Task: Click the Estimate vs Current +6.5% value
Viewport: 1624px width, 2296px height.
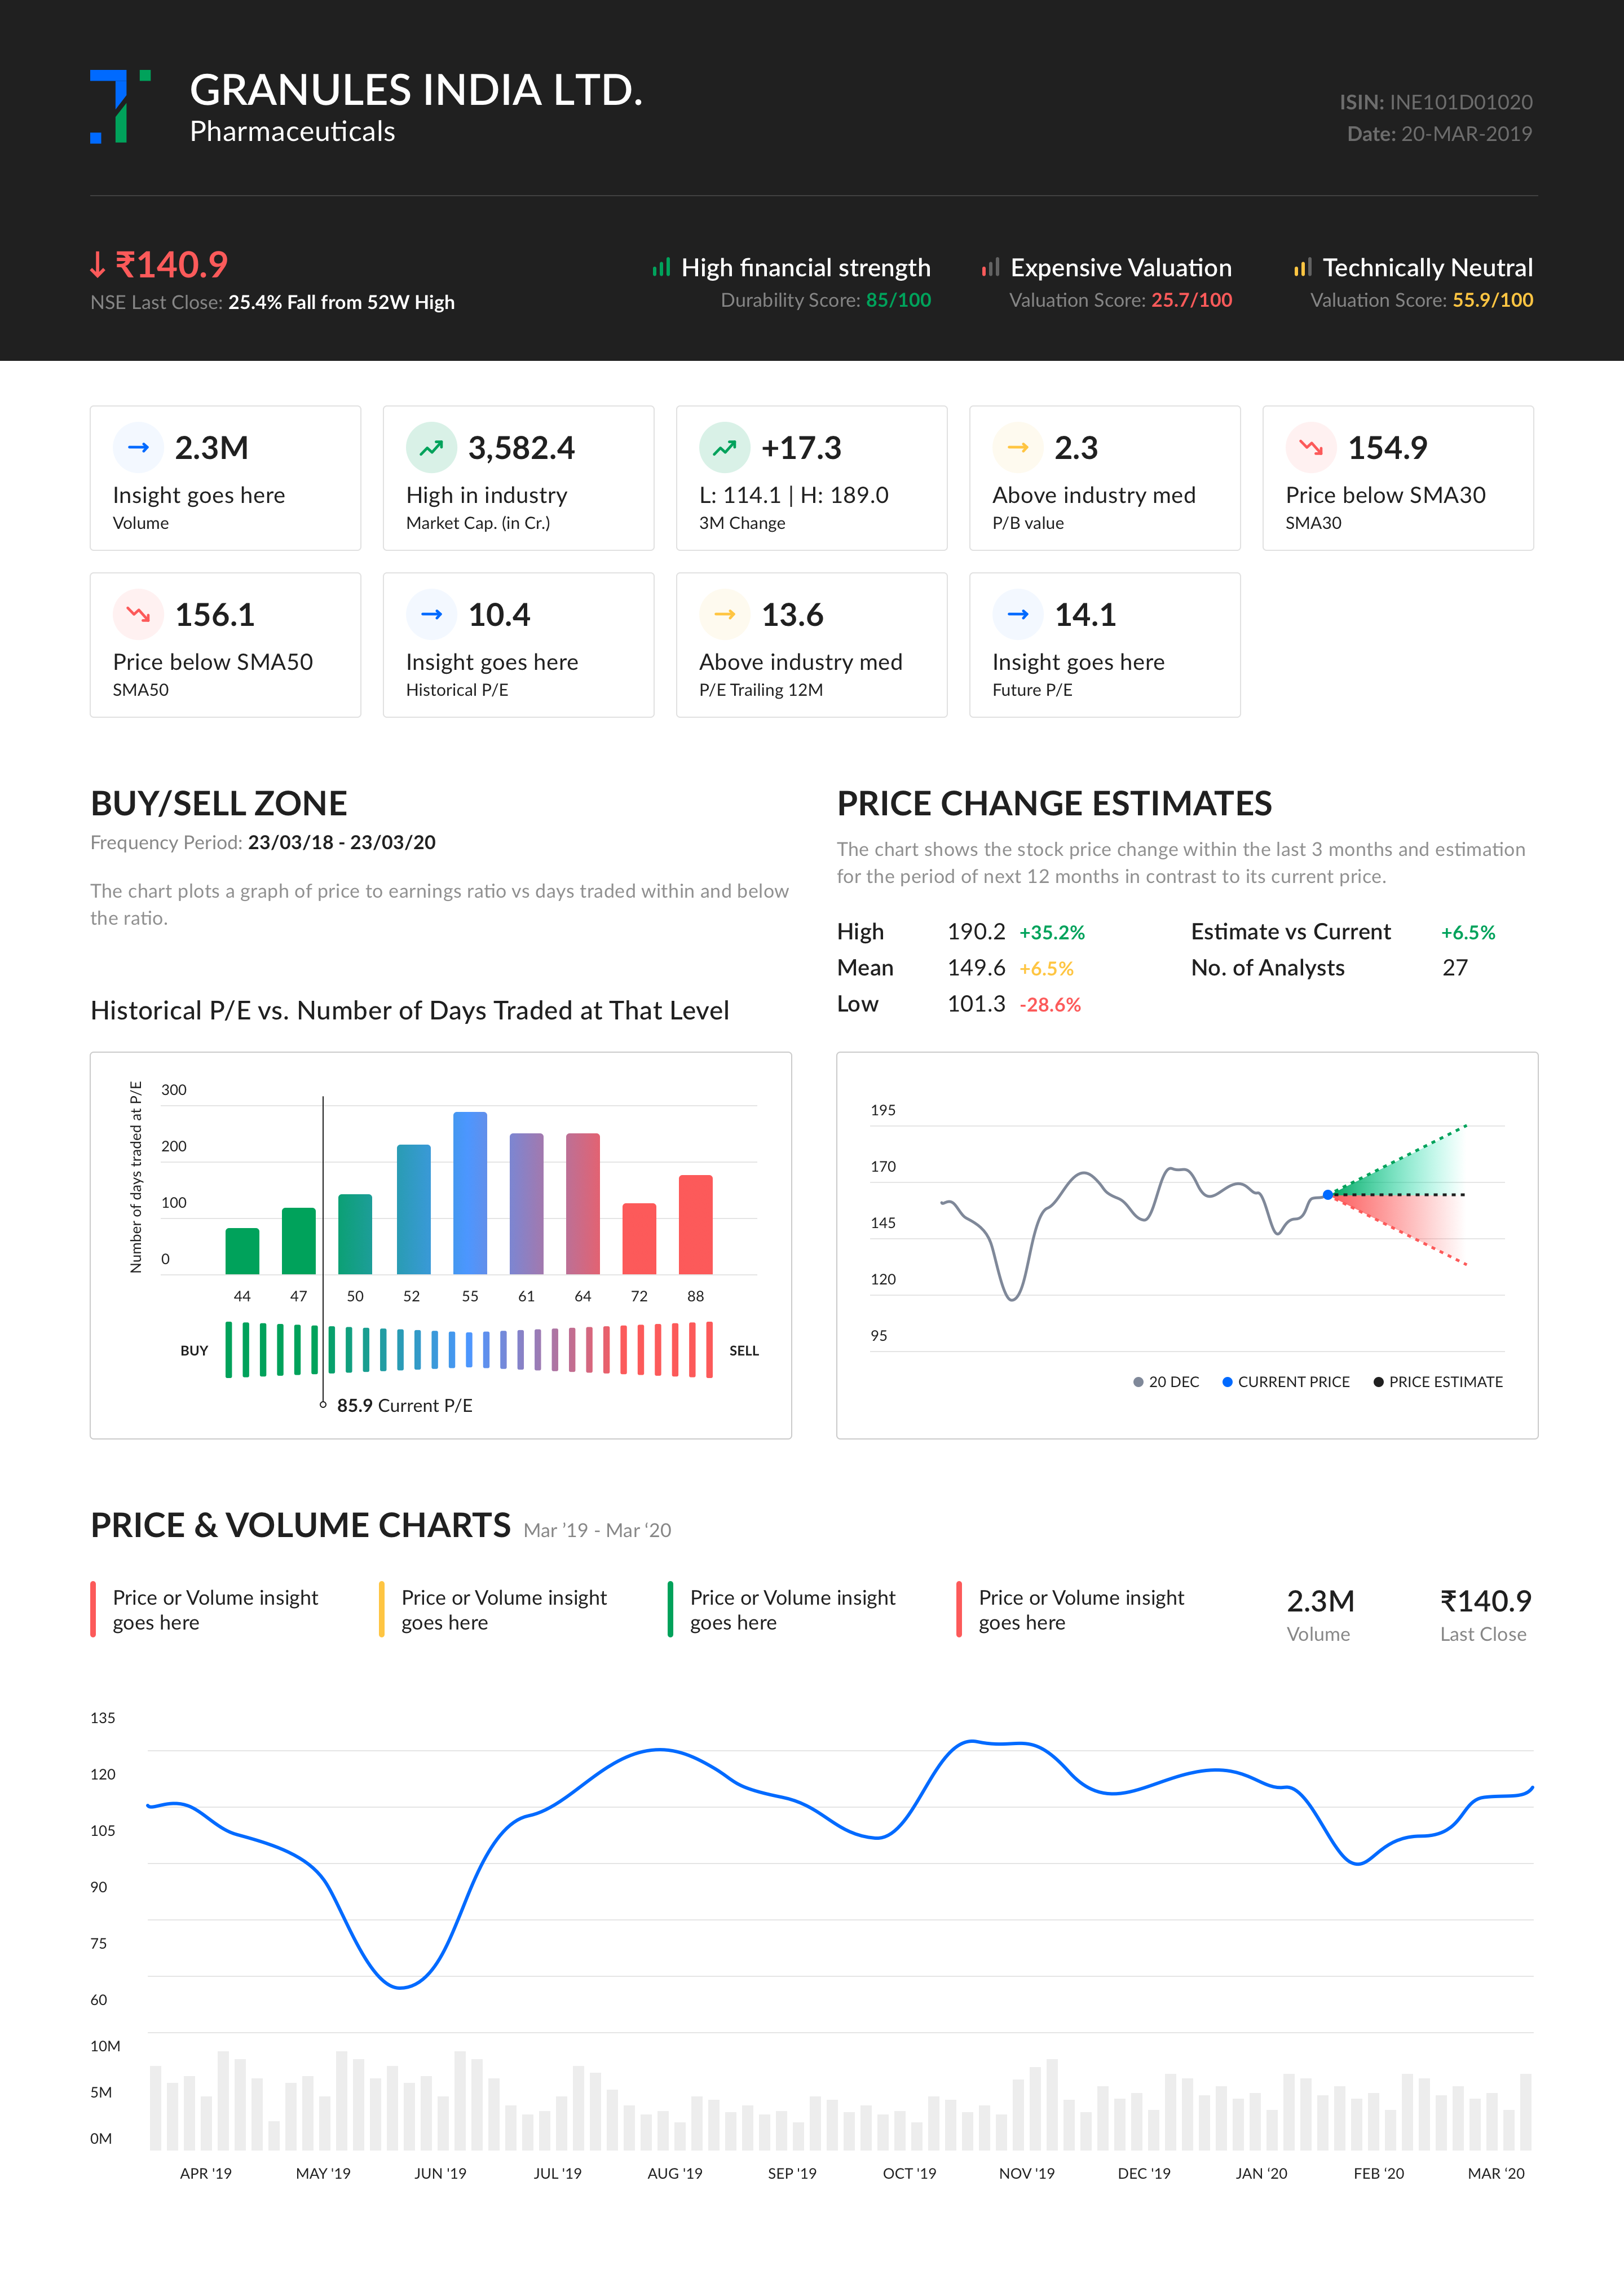Action: click(x=1468, y=933)
